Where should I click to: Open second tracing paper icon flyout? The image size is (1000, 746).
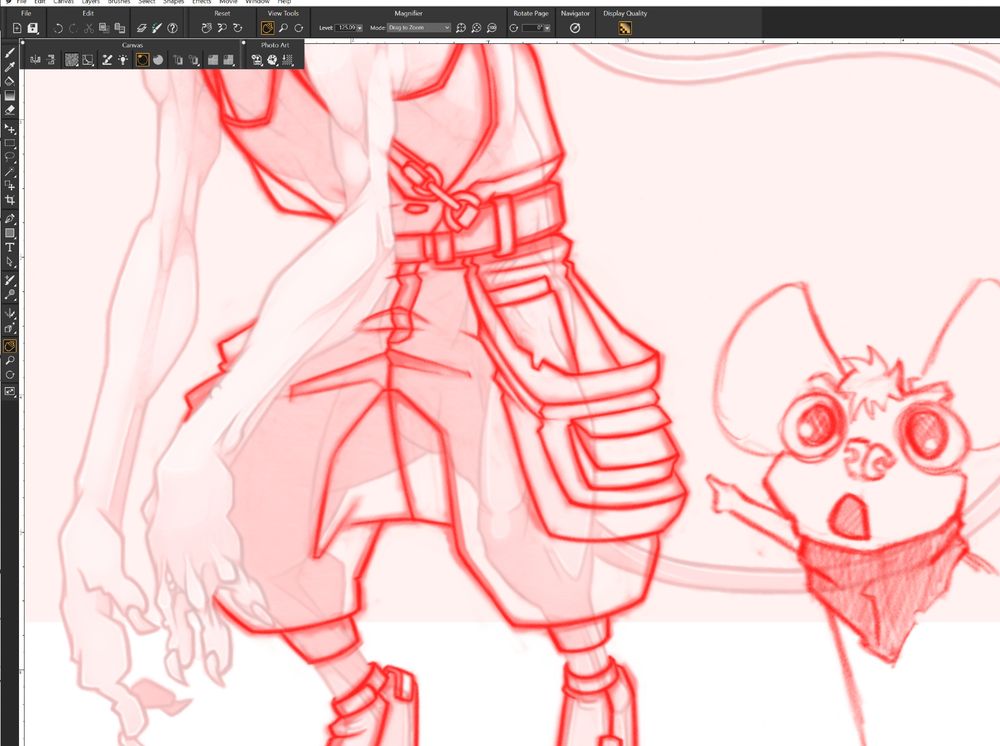click(x=194, y=60)
